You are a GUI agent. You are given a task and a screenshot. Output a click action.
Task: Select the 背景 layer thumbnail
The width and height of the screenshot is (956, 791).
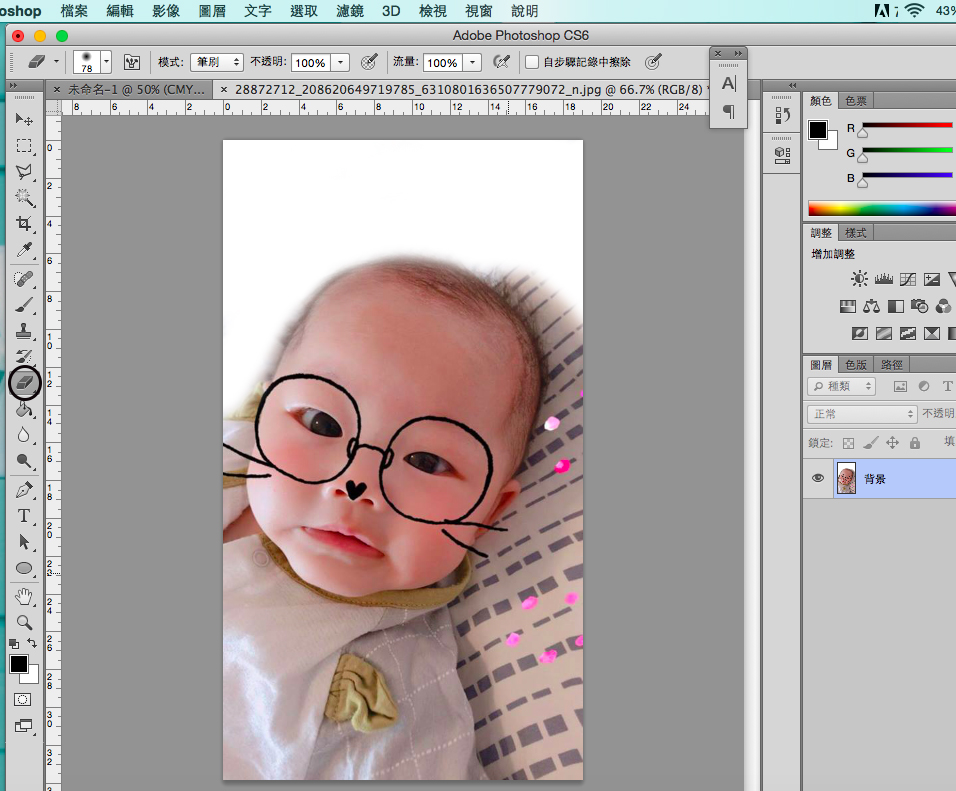pos(846,479)
